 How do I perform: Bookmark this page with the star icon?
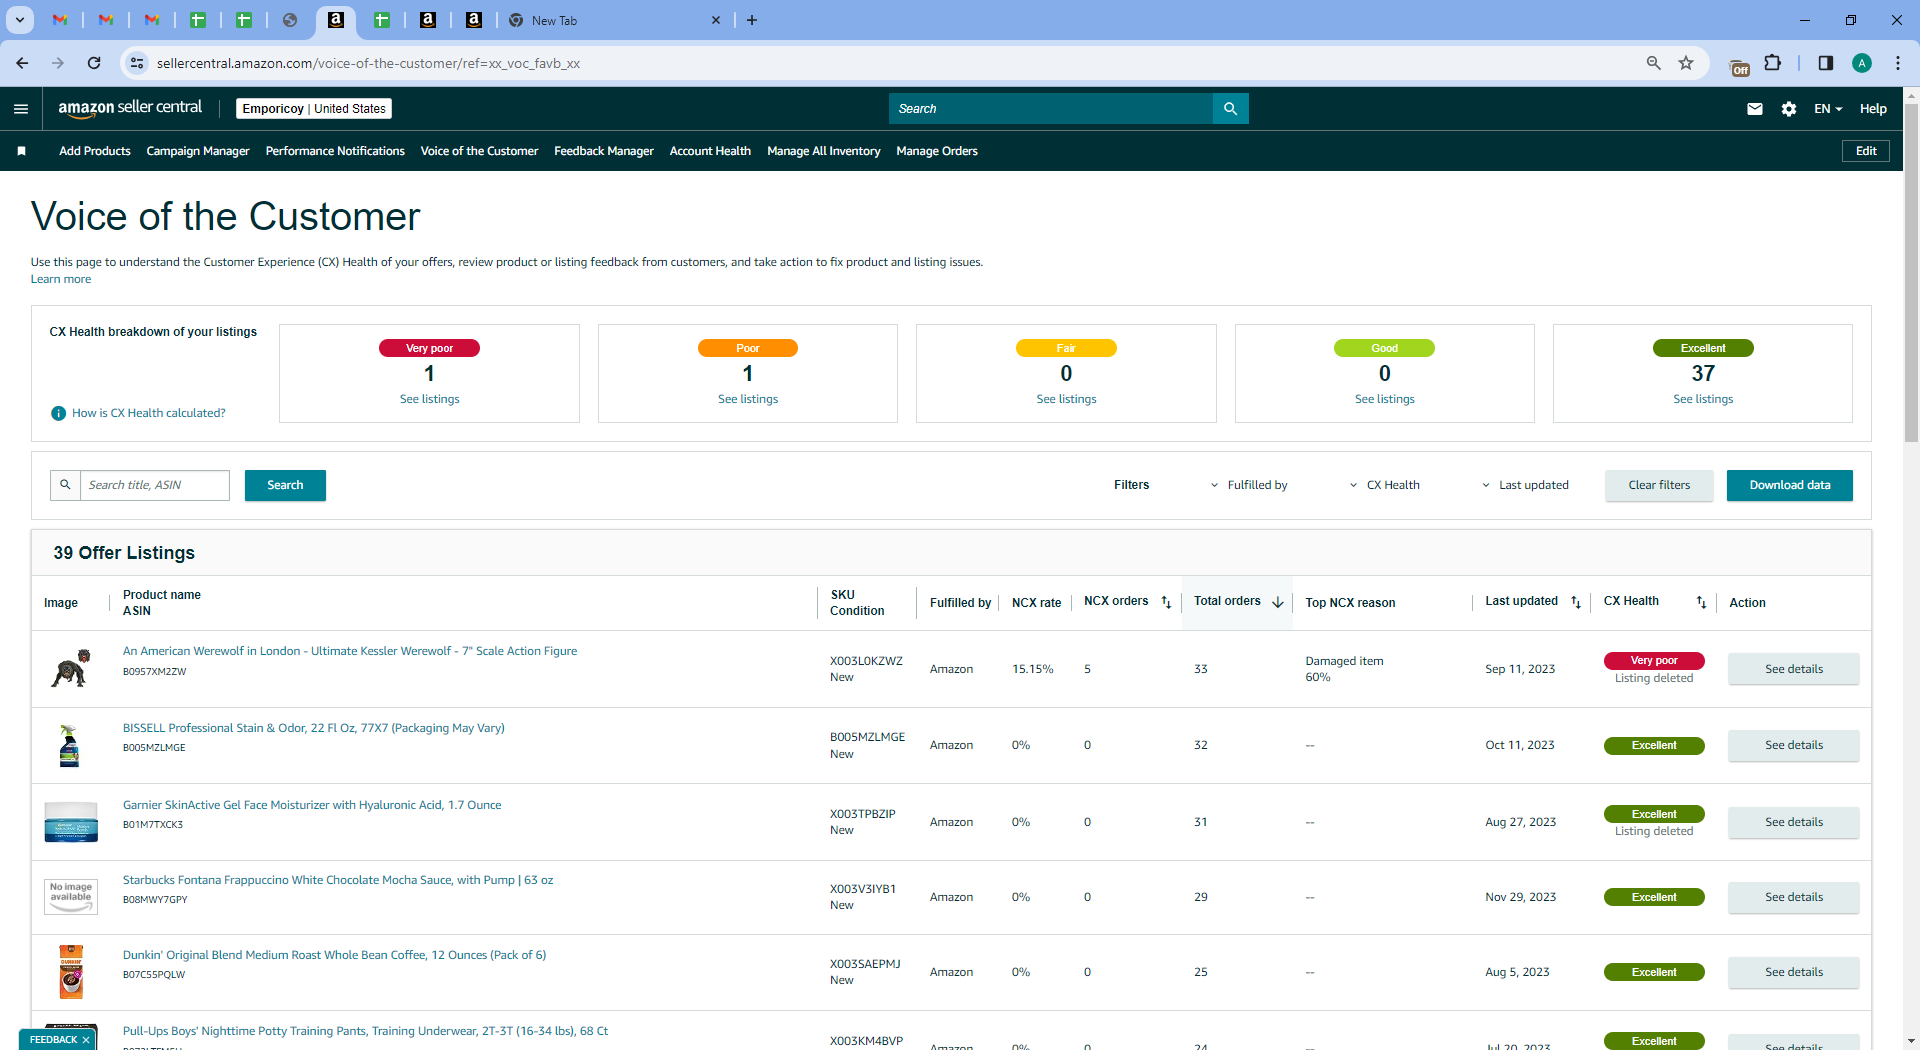coord(1686,63)
